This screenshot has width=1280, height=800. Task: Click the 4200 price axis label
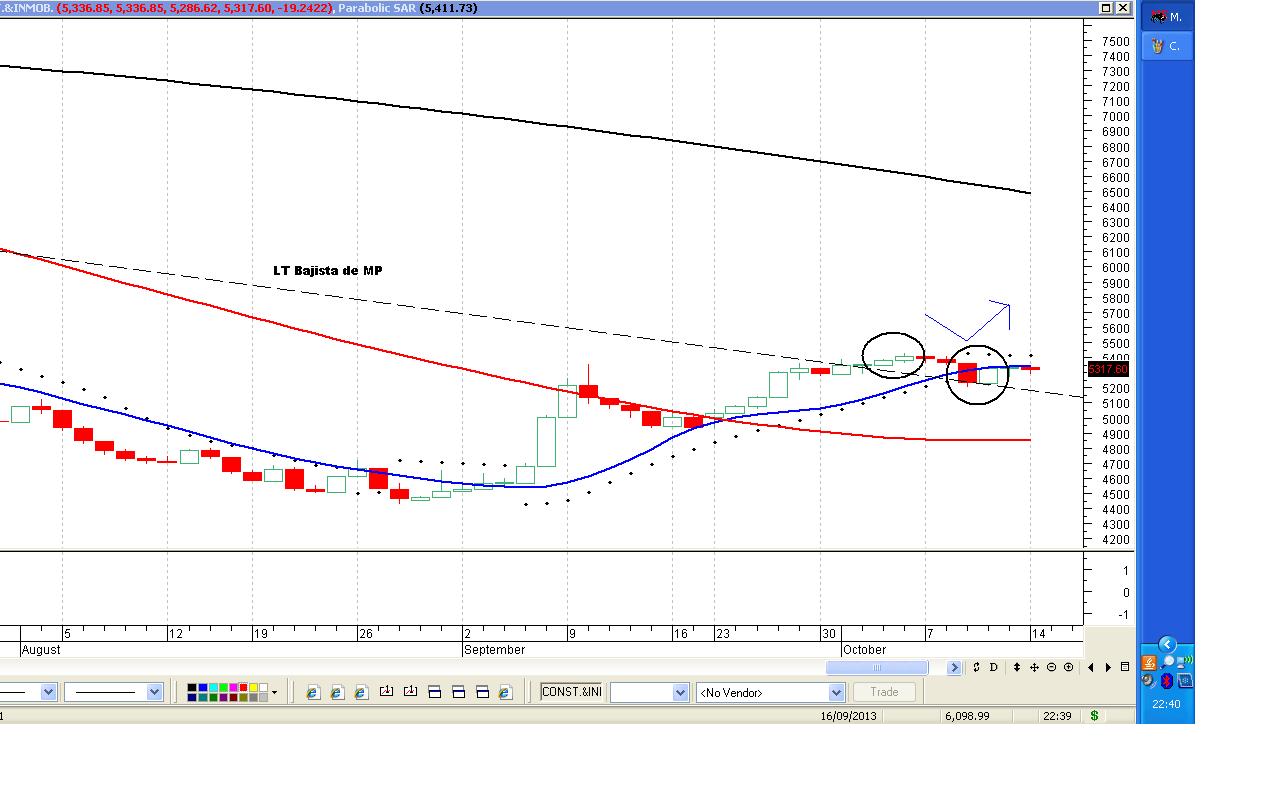tap(1115, 540)
